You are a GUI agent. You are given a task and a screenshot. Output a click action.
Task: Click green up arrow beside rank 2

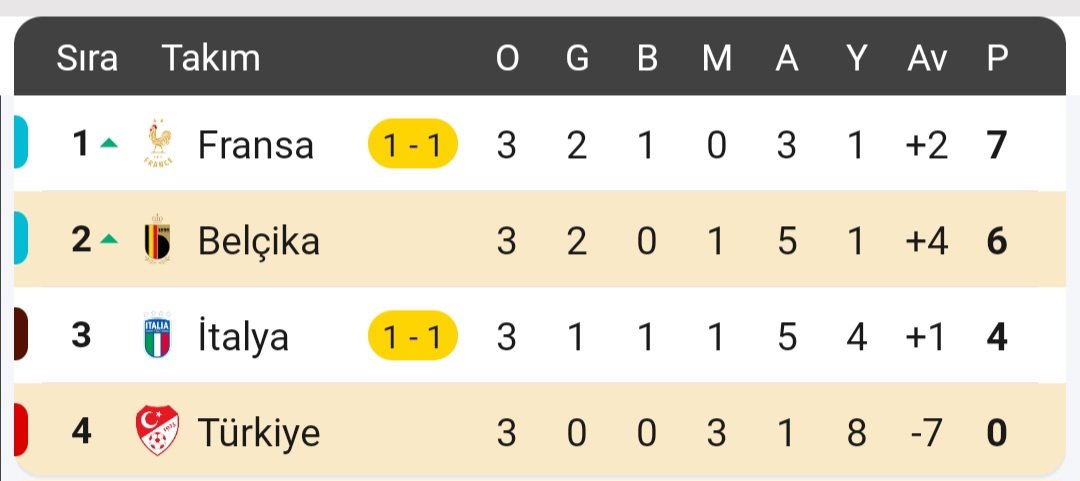[109, 240]
